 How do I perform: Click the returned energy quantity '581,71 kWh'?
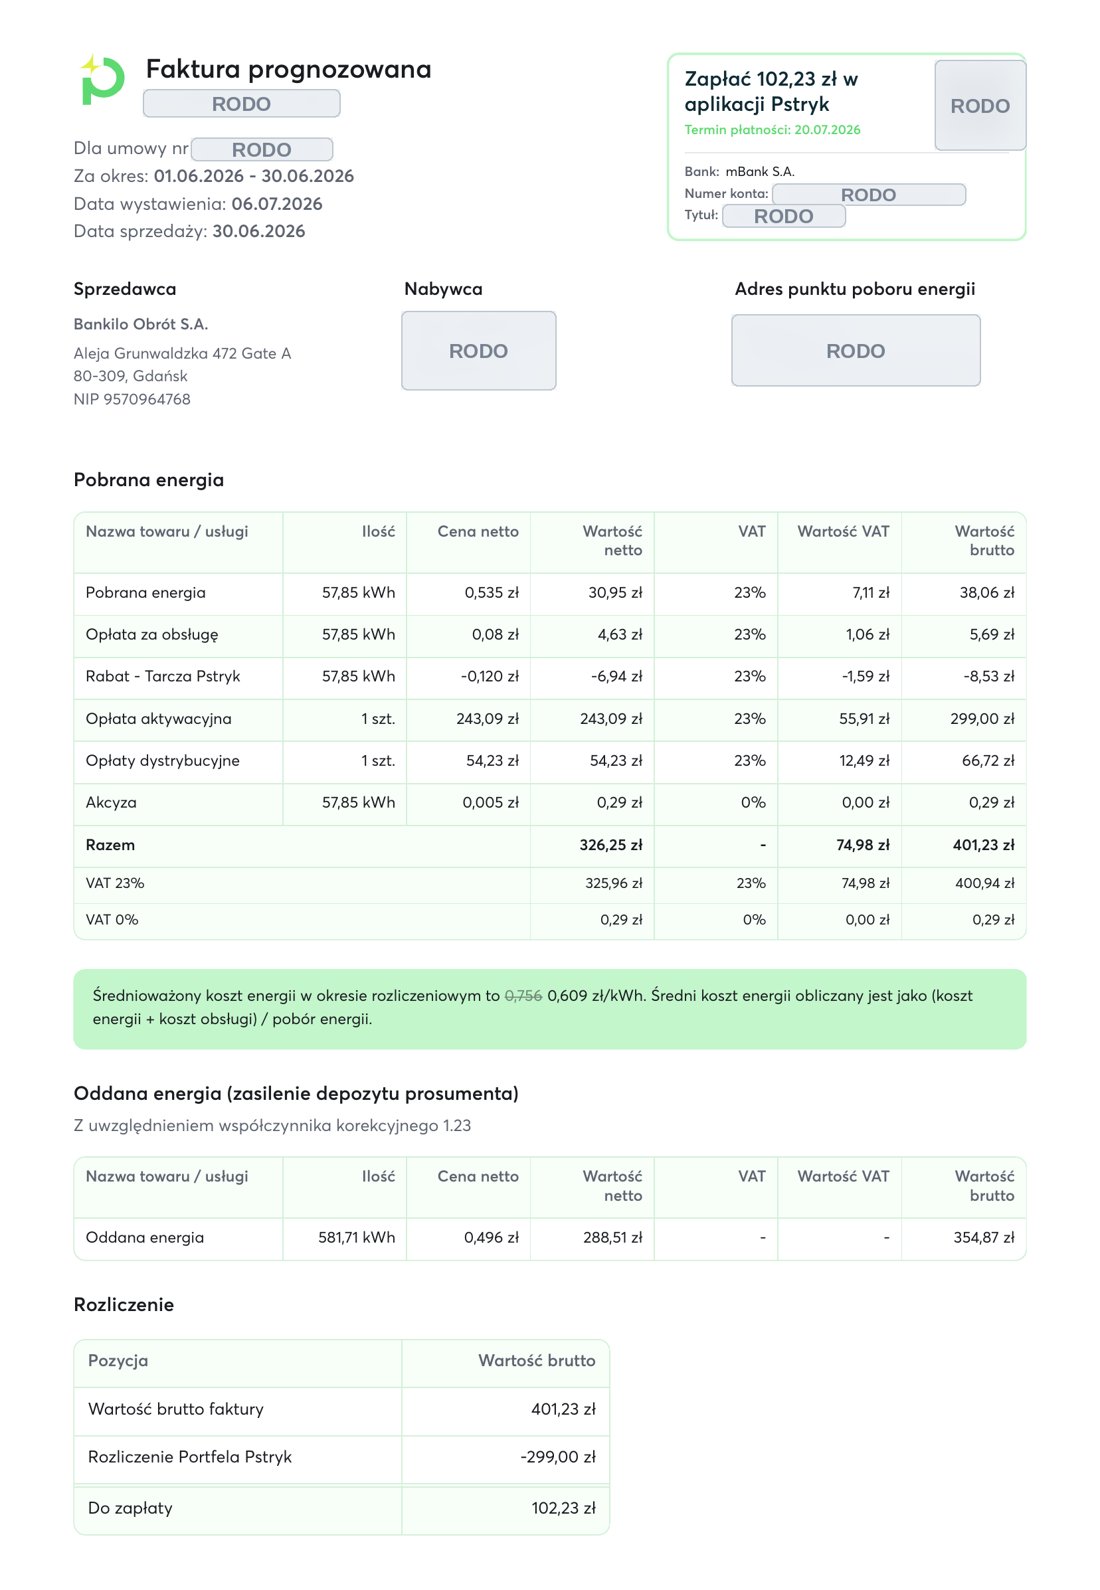pos(357,1238)
